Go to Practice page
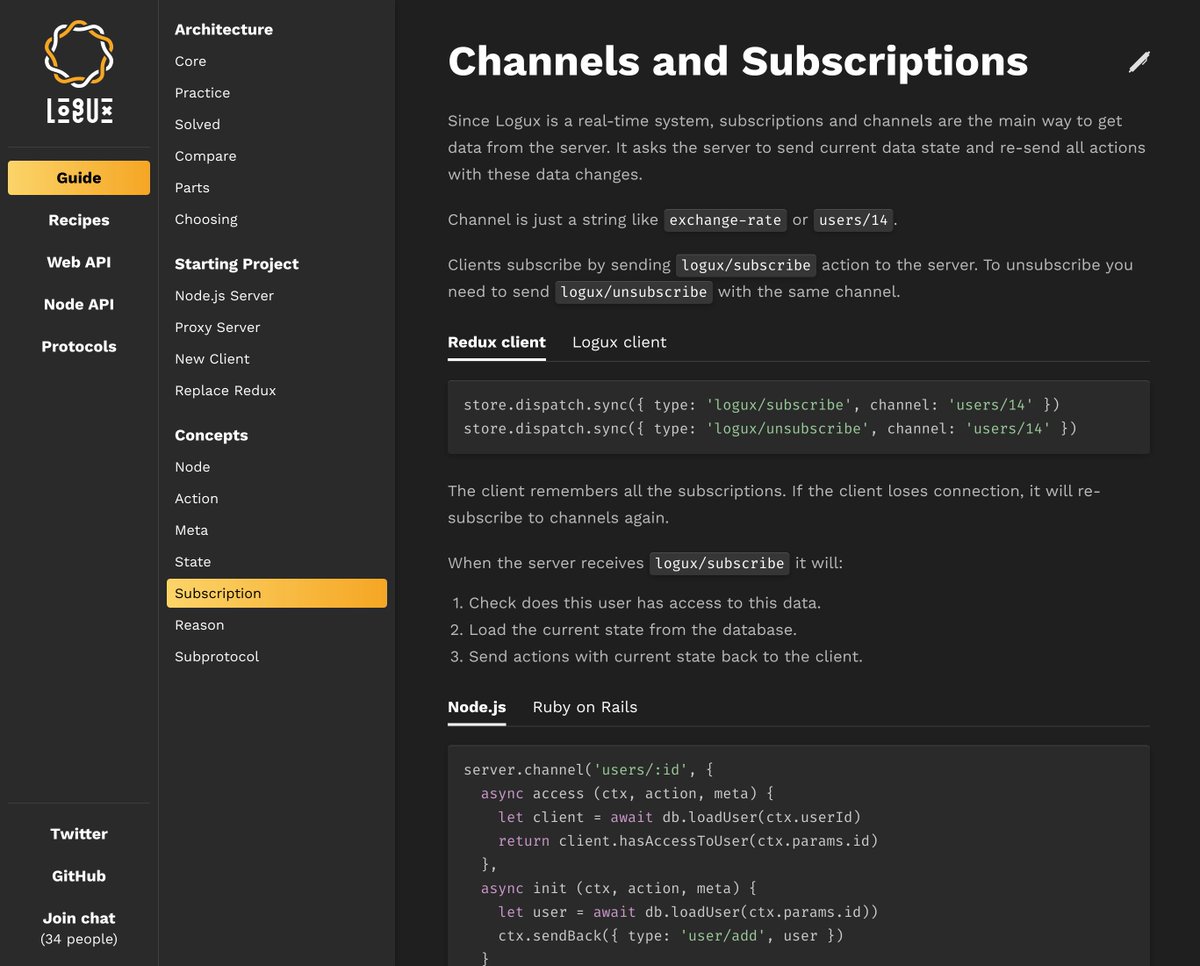 pyautogui.click(x=202, y=93)
